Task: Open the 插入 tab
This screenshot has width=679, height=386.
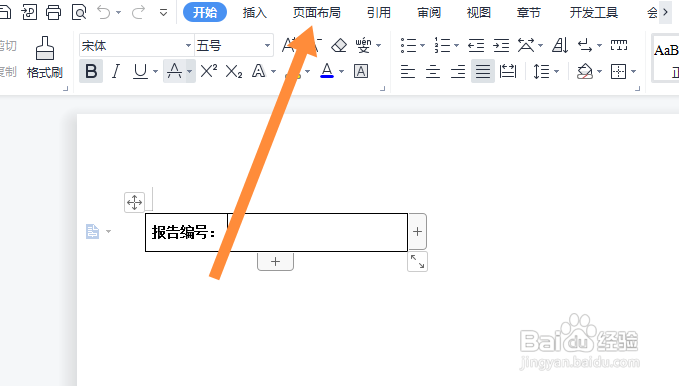Action: coord(255,13)
